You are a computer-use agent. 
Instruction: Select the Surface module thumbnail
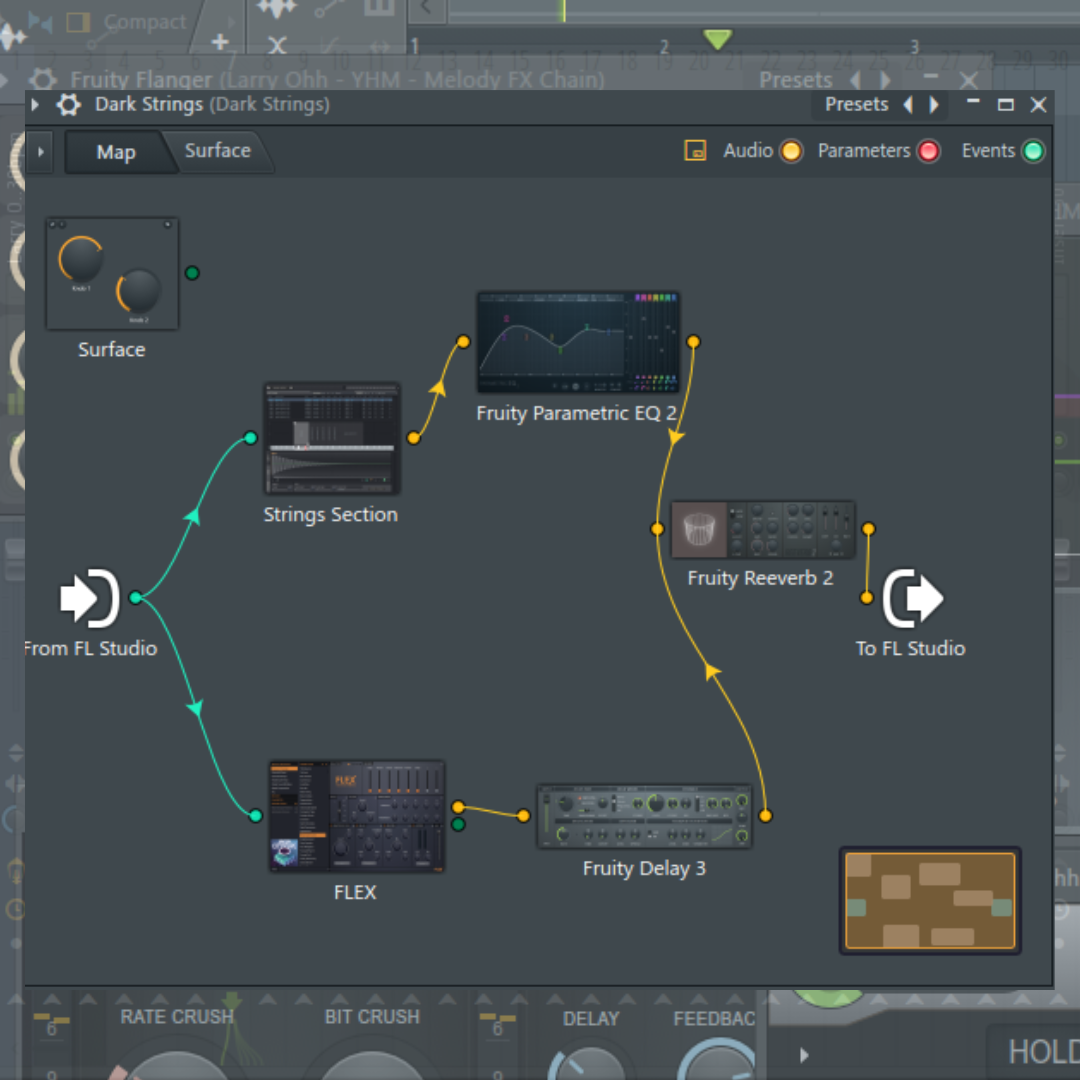112,273
